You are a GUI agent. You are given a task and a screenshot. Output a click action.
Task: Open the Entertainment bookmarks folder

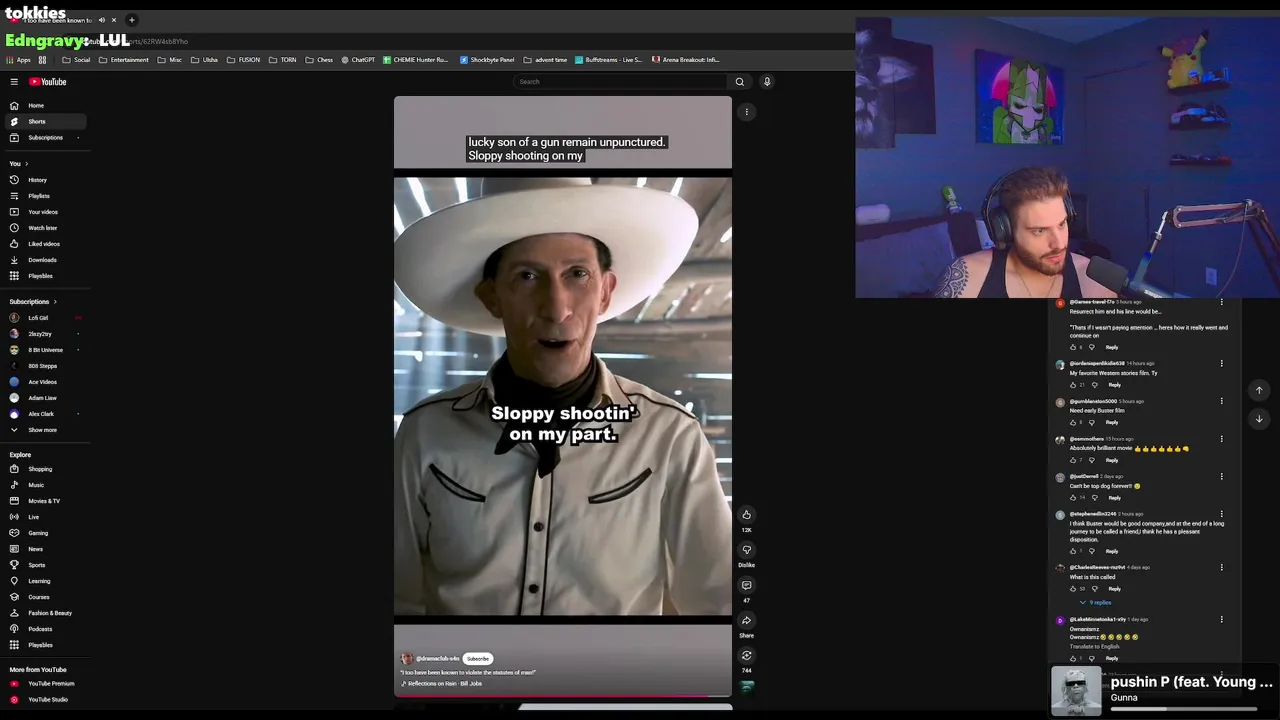tap(124, 60)
